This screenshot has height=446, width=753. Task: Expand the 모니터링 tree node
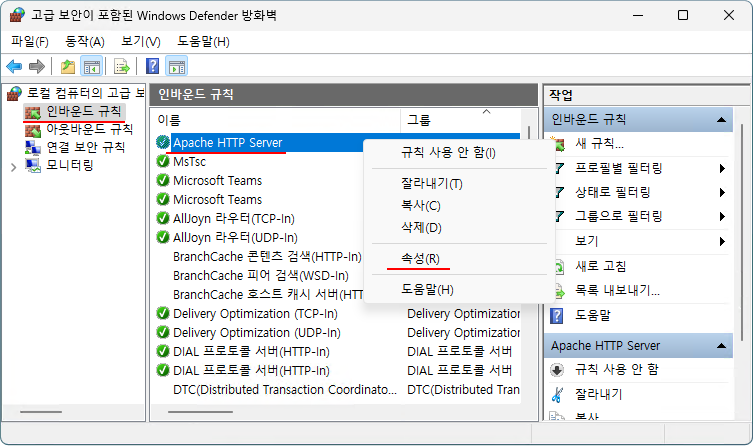point(13,167)
